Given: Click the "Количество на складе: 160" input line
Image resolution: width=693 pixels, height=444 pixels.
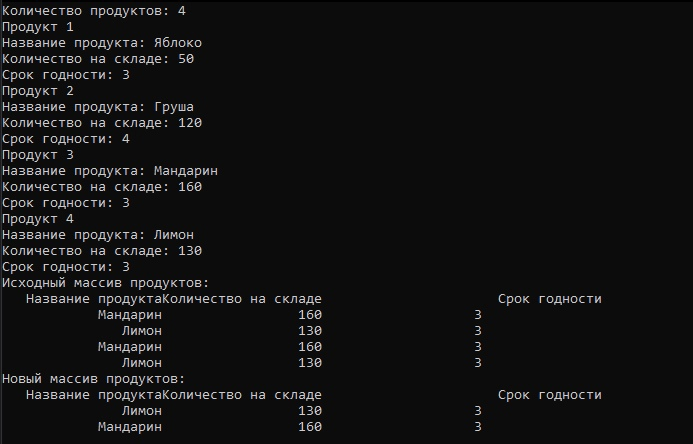Looking at the screenshot, I should 101,187.
